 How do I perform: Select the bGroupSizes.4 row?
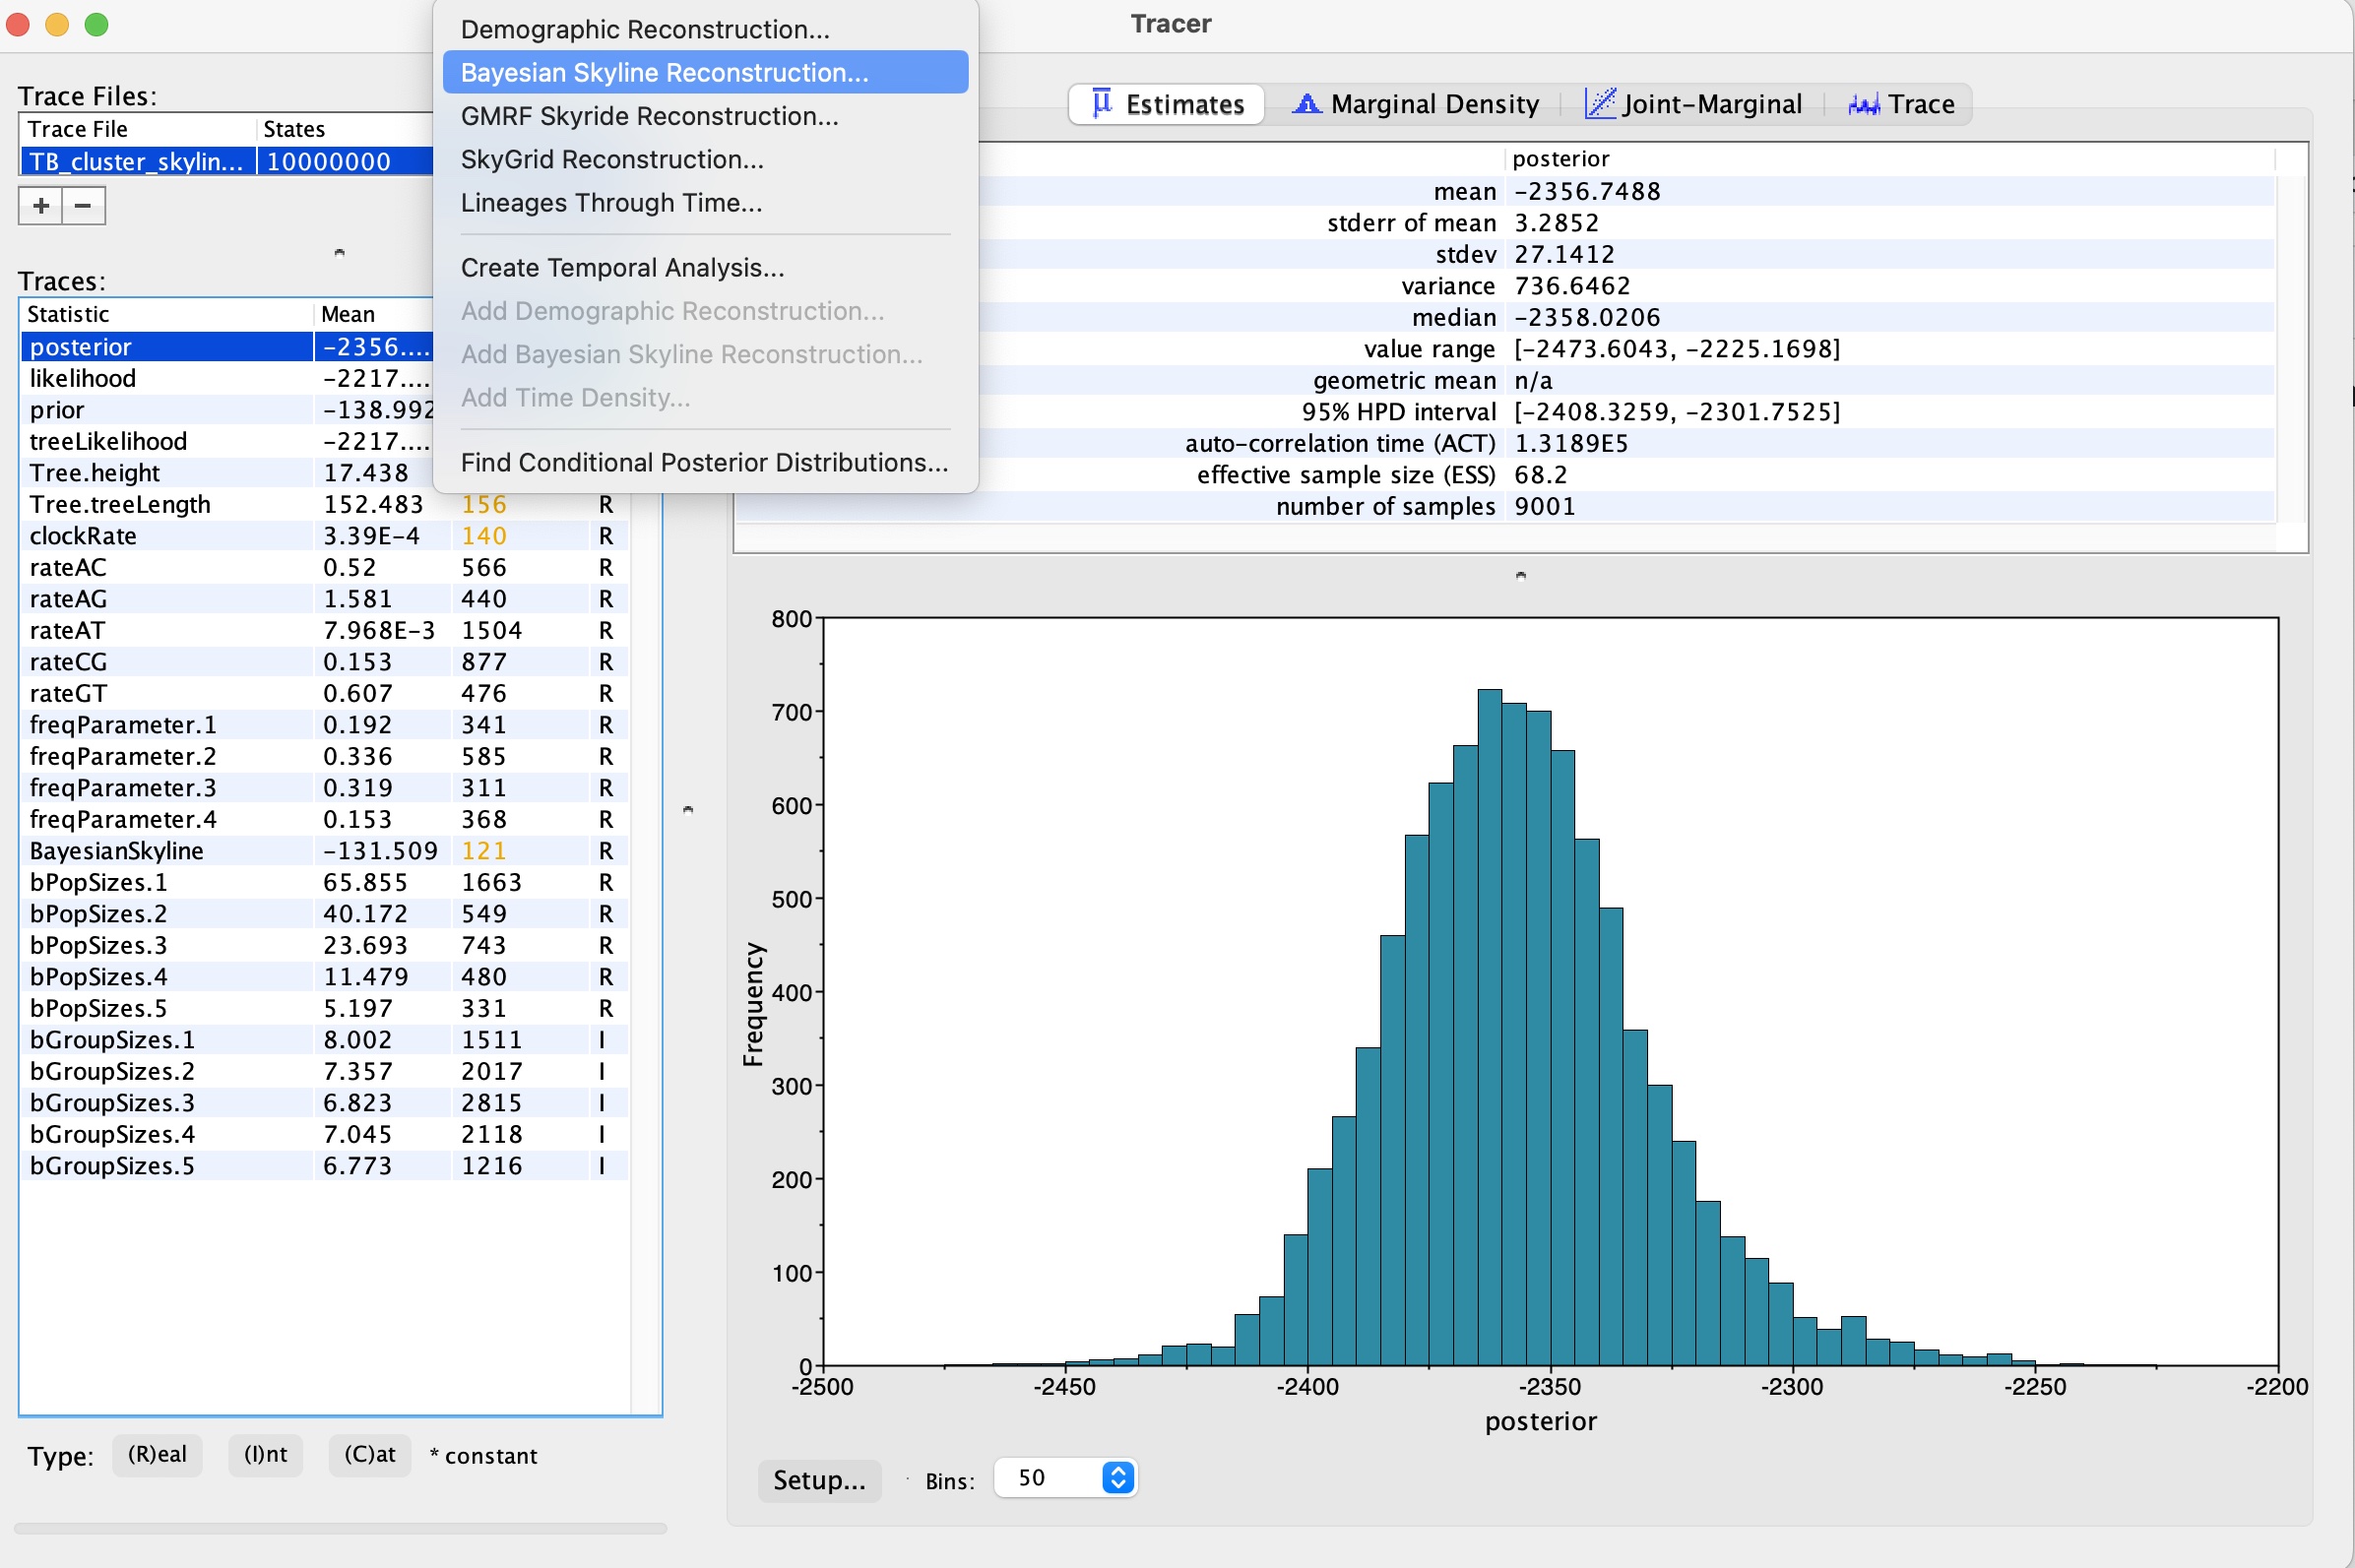(x=324, y=1134)
